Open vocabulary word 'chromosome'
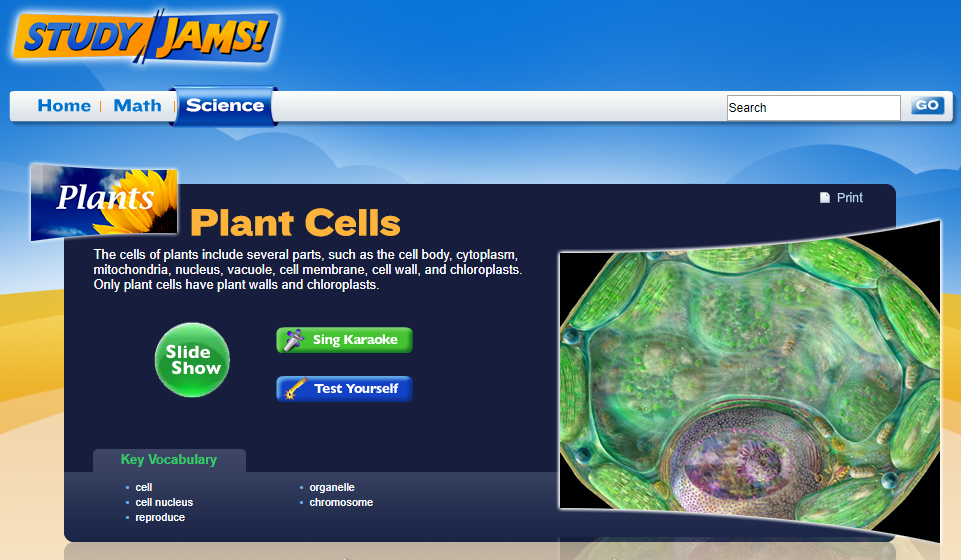 (341, 502)
